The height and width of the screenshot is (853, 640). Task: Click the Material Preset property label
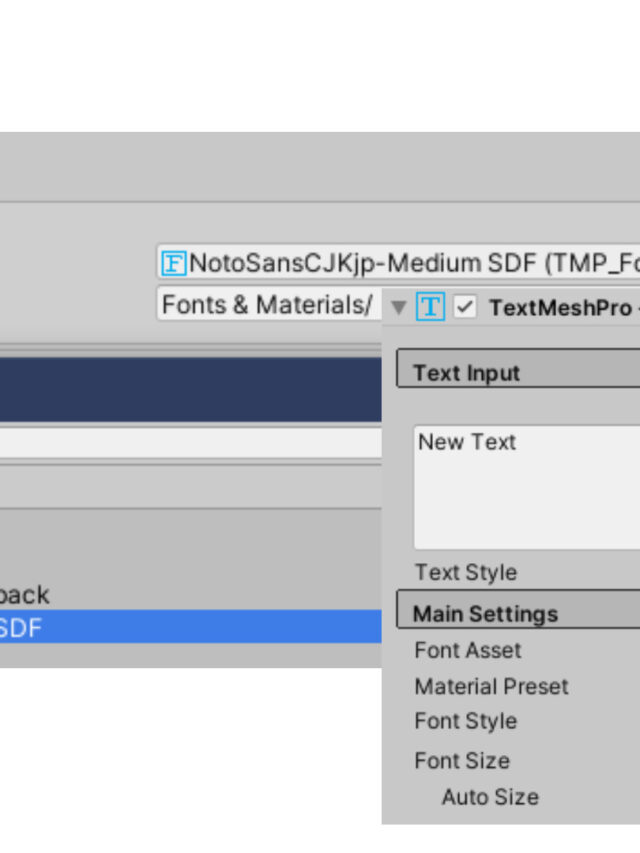491,687
